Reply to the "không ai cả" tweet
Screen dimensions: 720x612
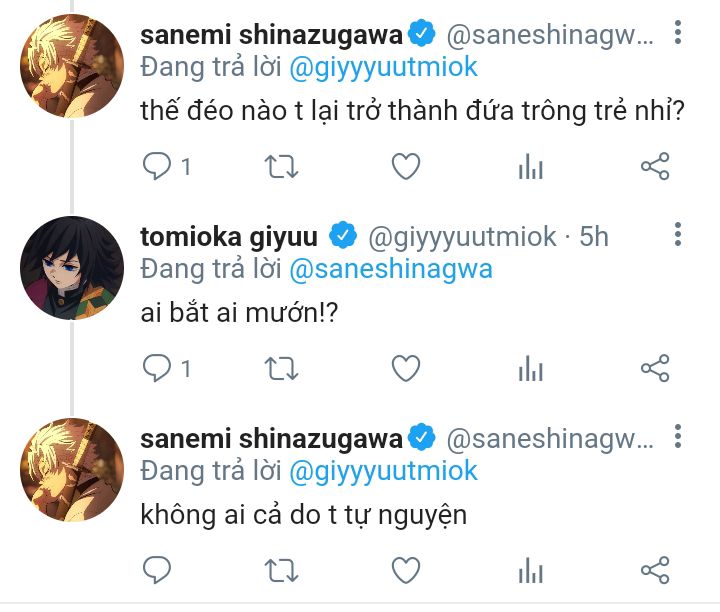157,570
